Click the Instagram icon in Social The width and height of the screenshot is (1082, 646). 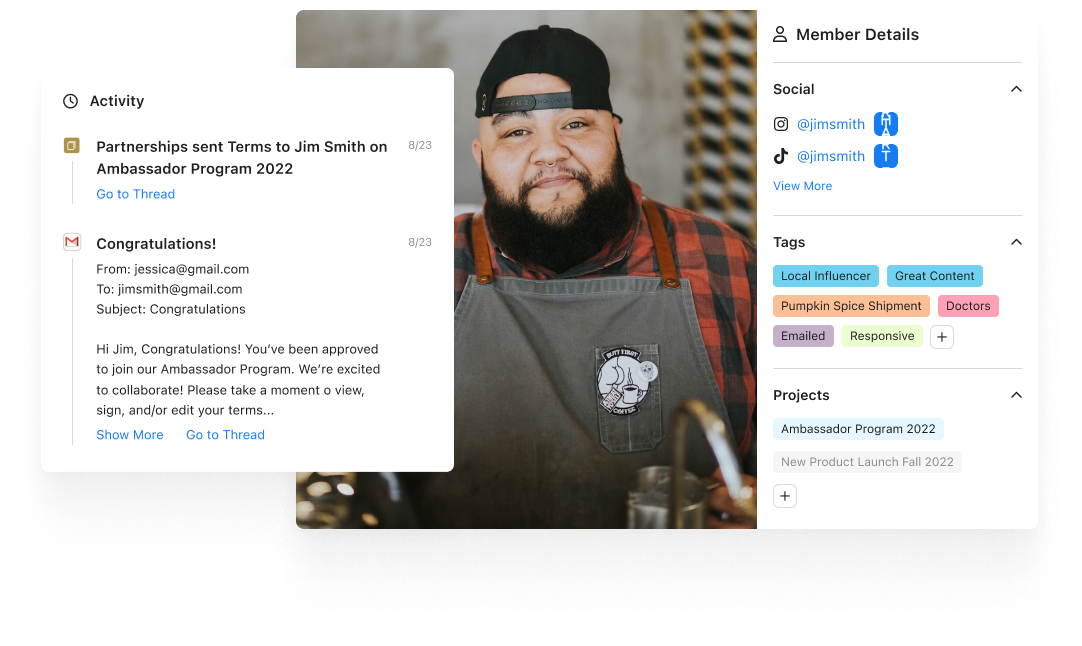coord(780,124)
